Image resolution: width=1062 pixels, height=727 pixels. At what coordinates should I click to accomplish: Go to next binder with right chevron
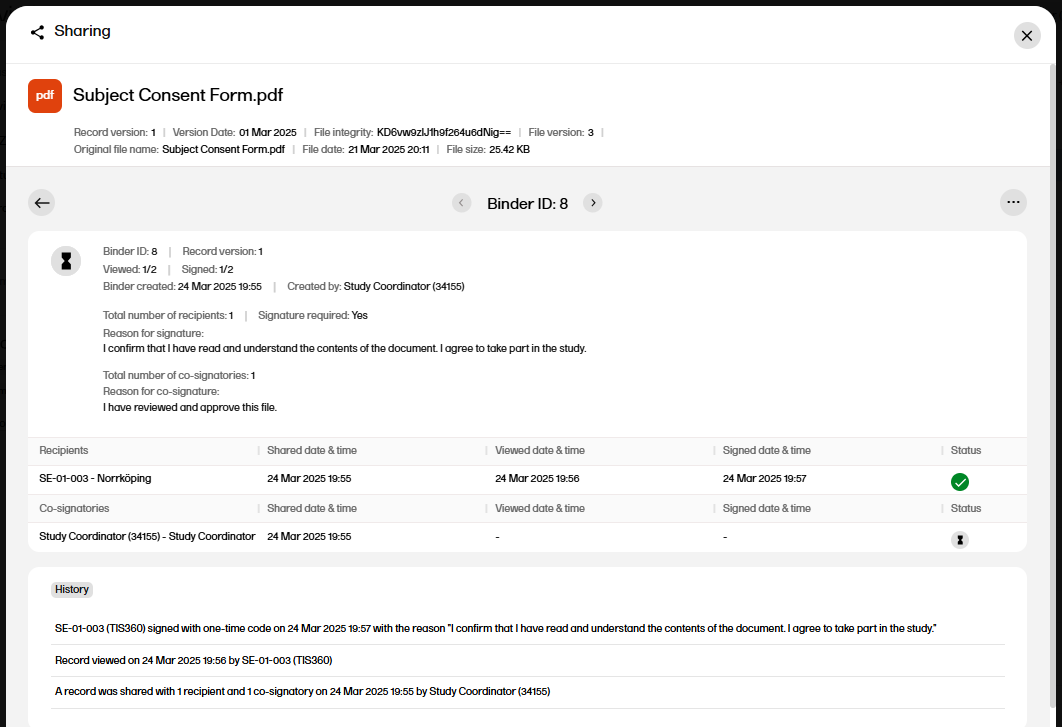593,203
